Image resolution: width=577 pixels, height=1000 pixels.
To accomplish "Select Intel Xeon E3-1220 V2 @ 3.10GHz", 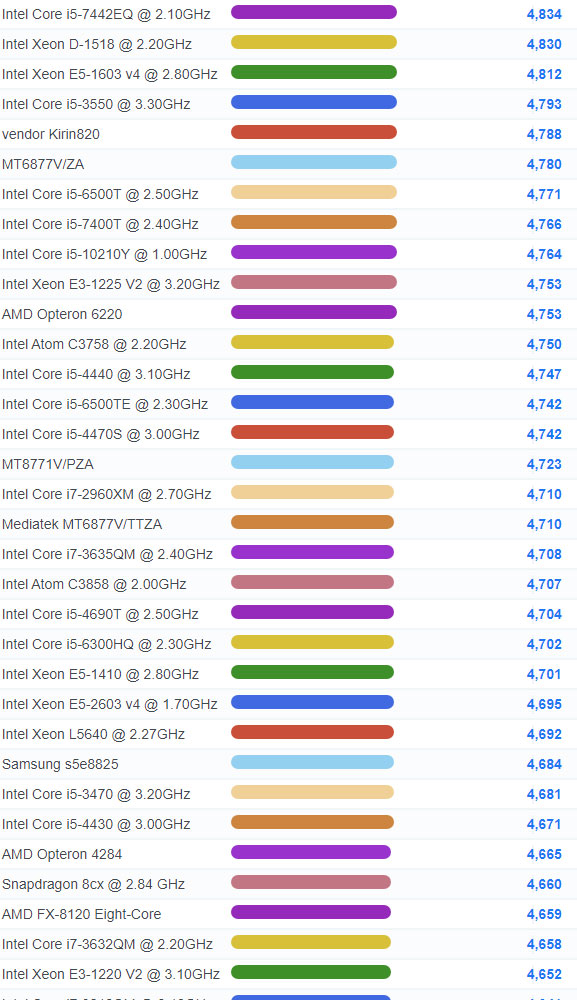I will point(111,973).
